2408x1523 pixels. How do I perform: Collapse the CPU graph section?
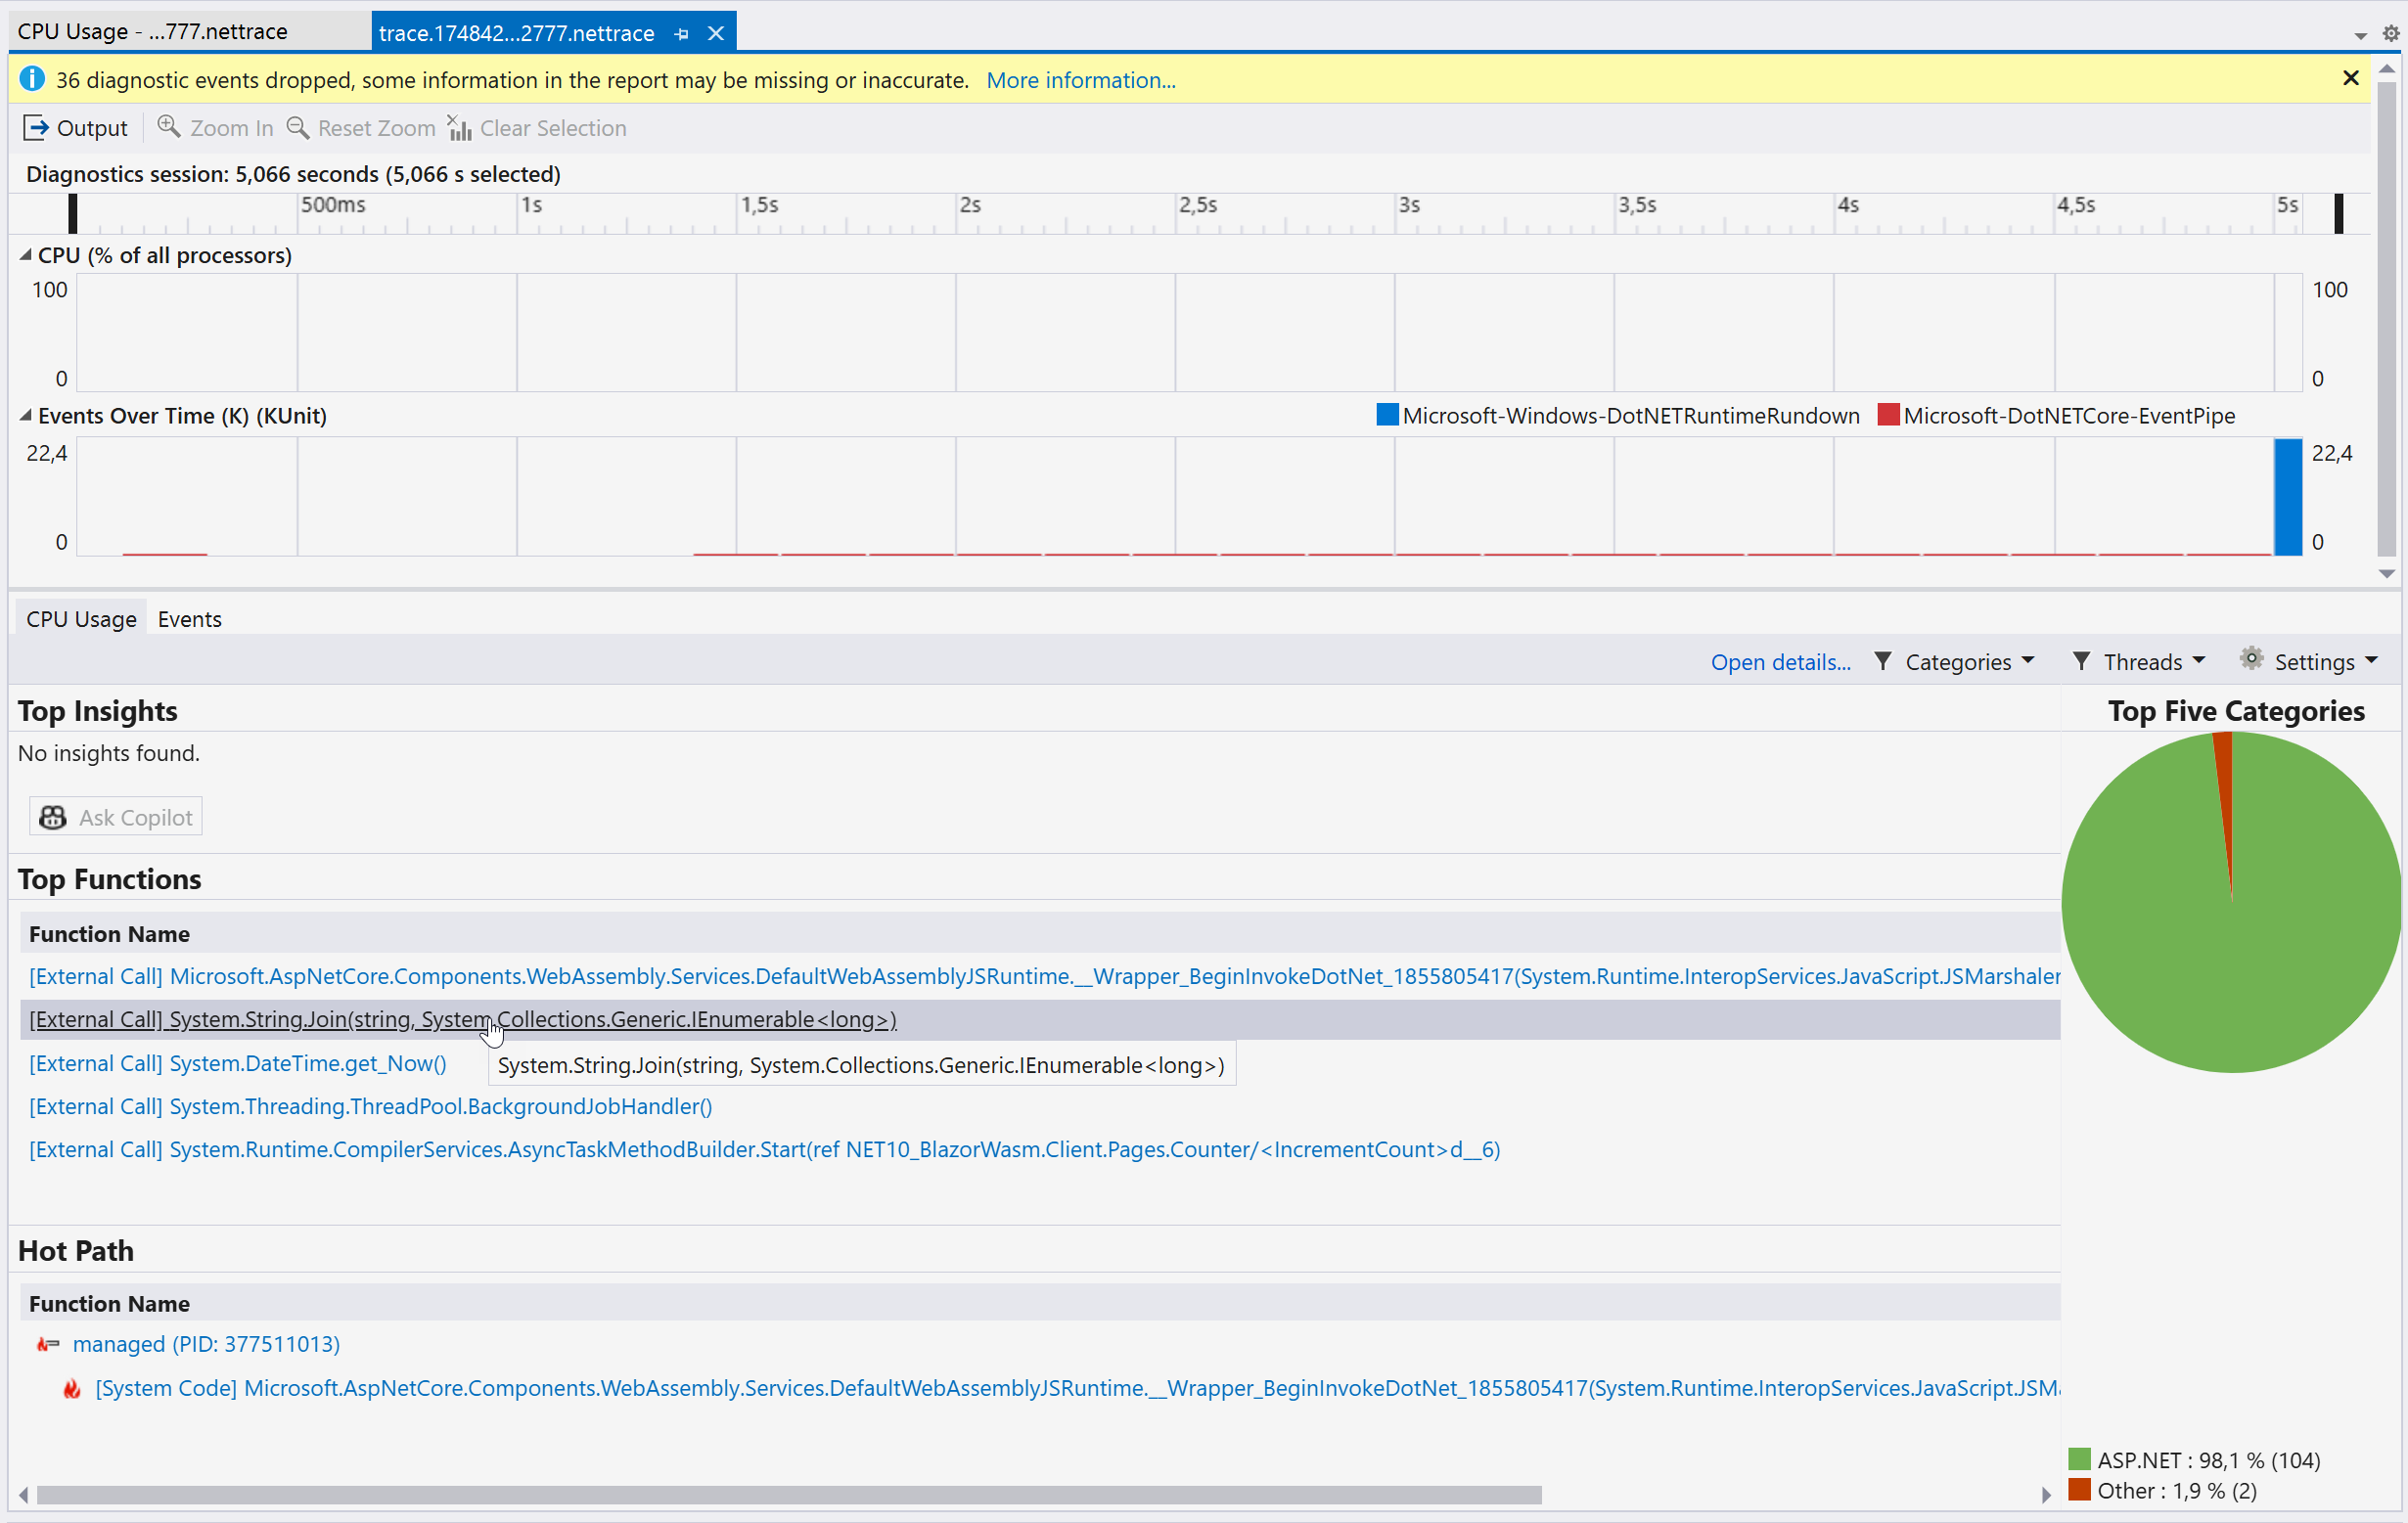(x=26, y=255)
